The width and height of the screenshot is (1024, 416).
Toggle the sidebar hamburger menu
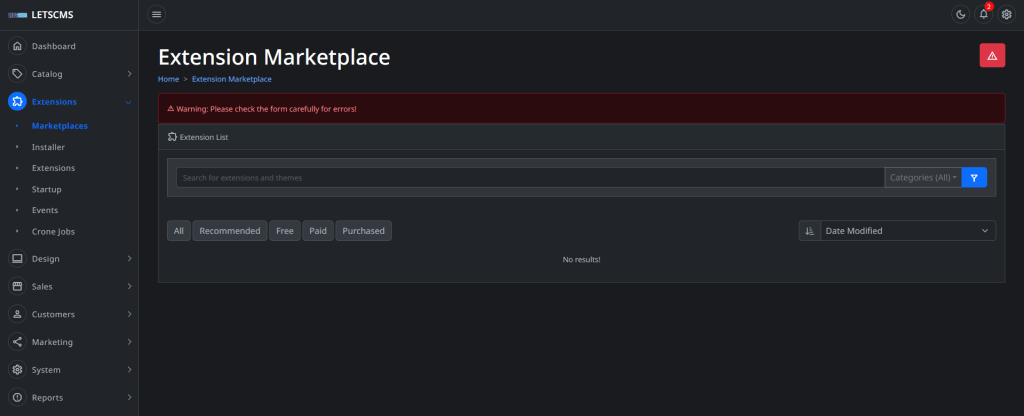pos(156,14)
